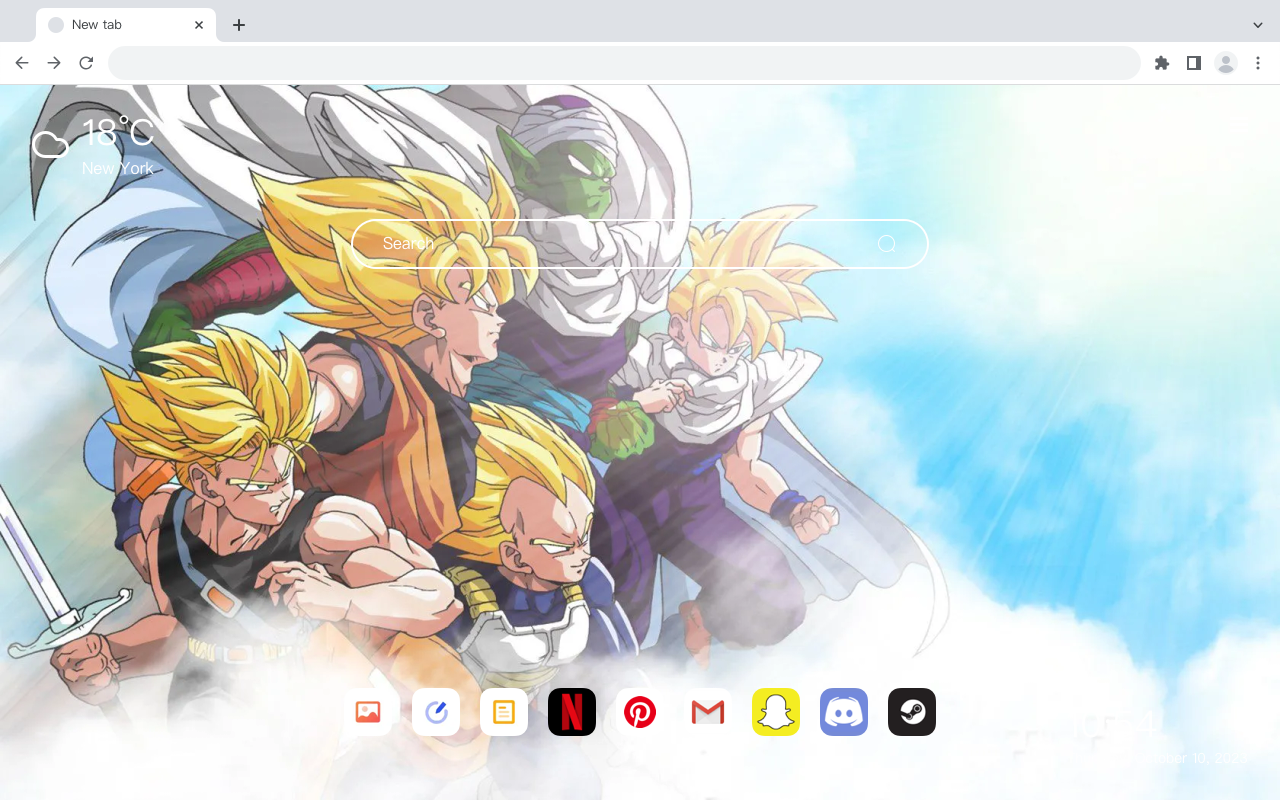
Task: Open the Snapchat shortcut
Action: pyautogui.click(x=776, y=712)
